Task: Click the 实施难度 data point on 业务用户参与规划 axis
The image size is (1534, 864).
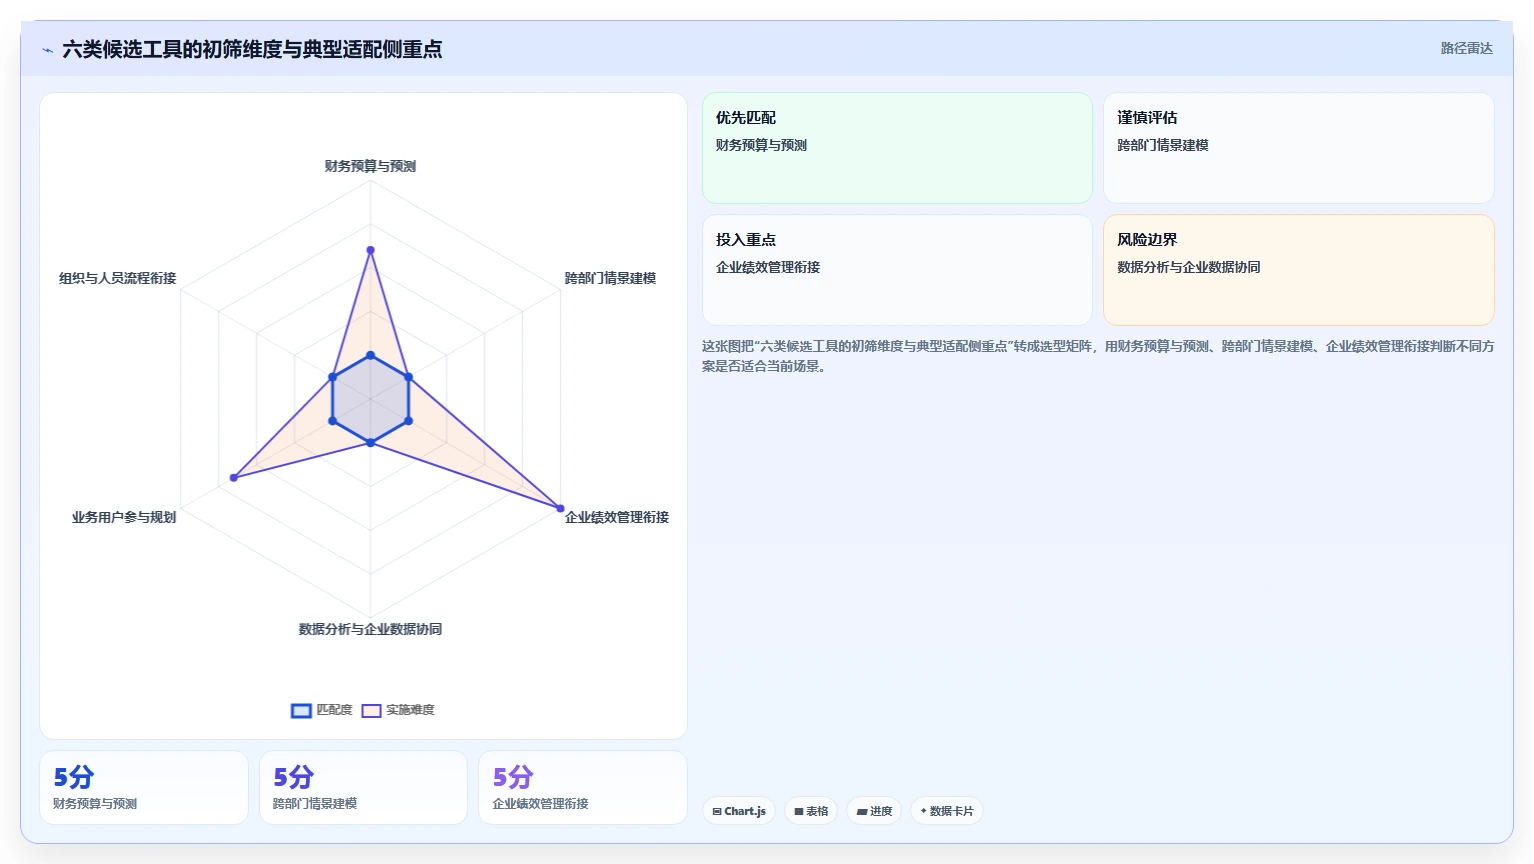Action: pyautogui.click(x=234, y=478)
